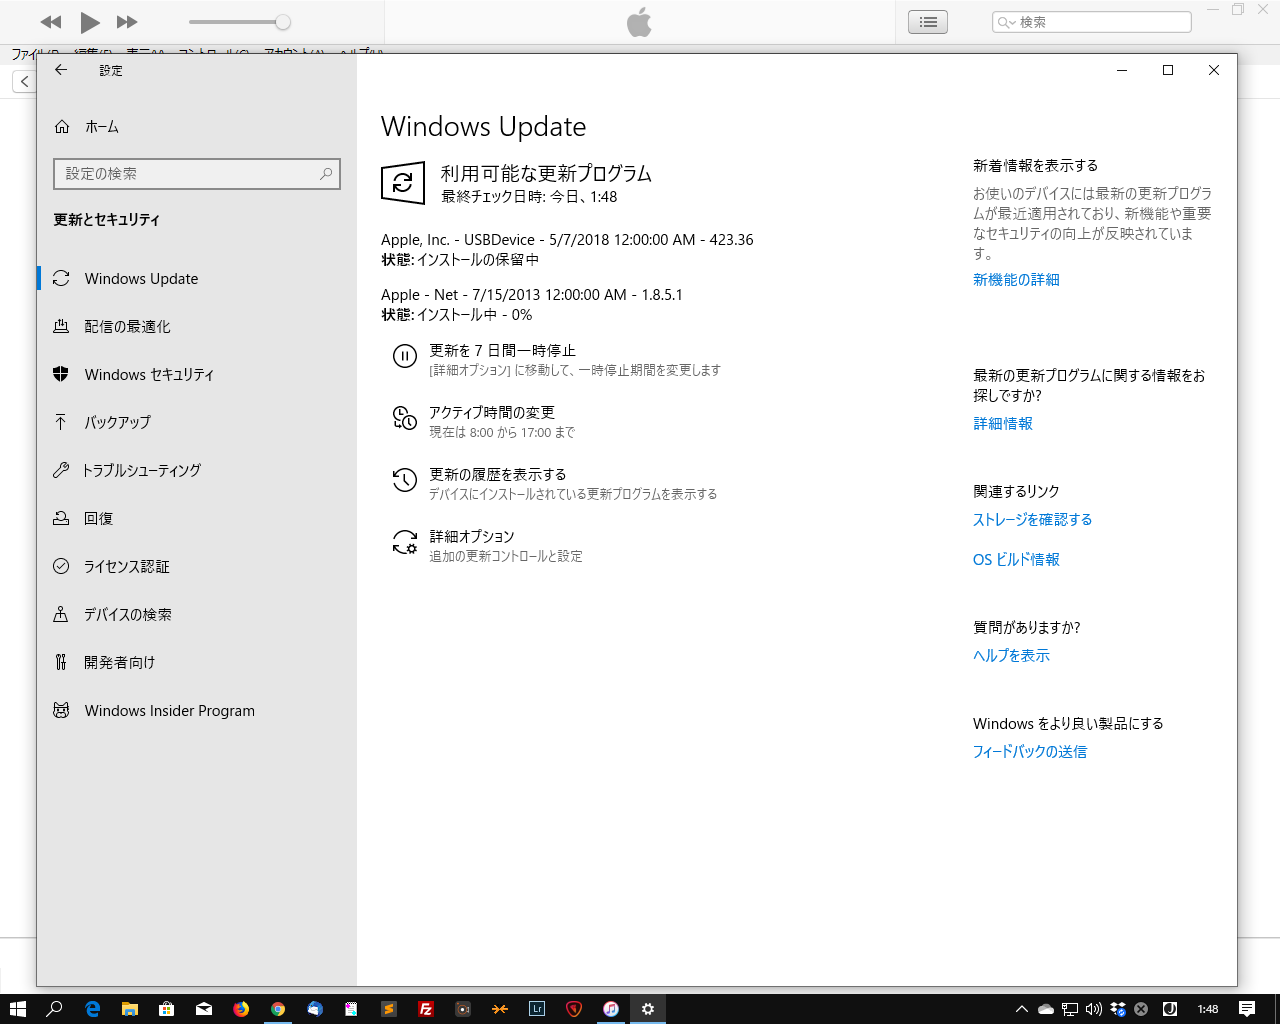
Task: Open the OS ビルド情報 link
Action: (x=1016, y=560)
